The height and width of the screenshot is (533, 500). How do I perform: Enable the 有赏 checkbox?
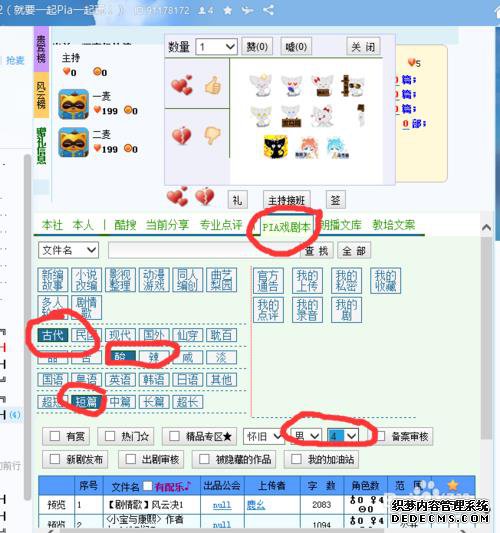pyautogui.click(x=55, y=436)
